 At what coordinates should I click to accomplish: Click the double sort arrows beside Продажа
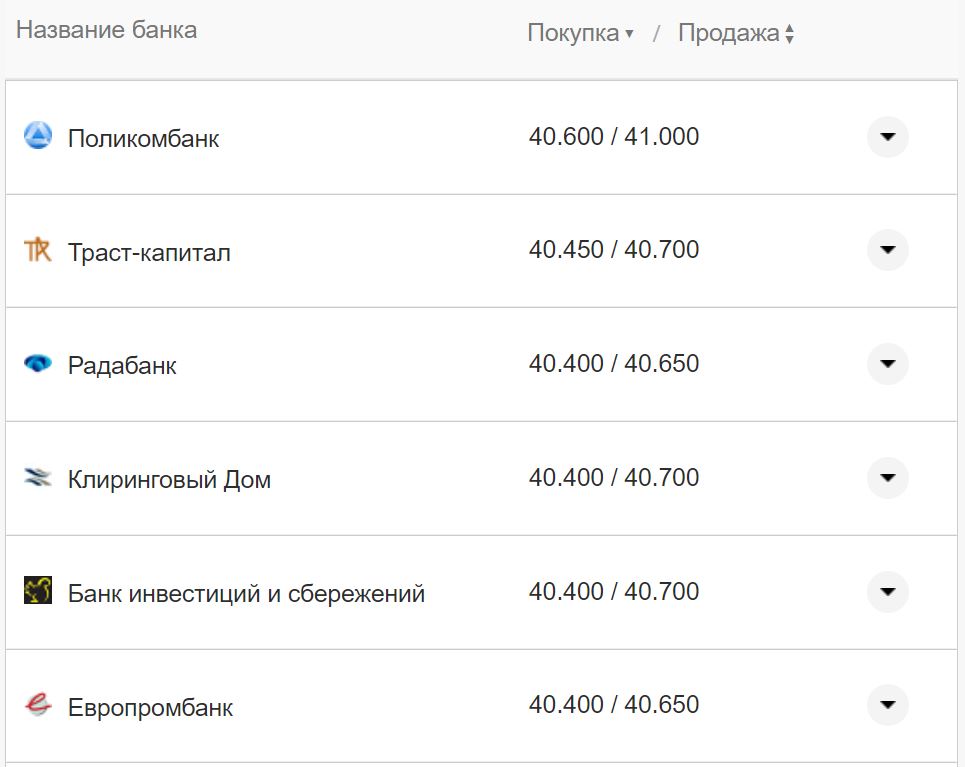[790, 33]
